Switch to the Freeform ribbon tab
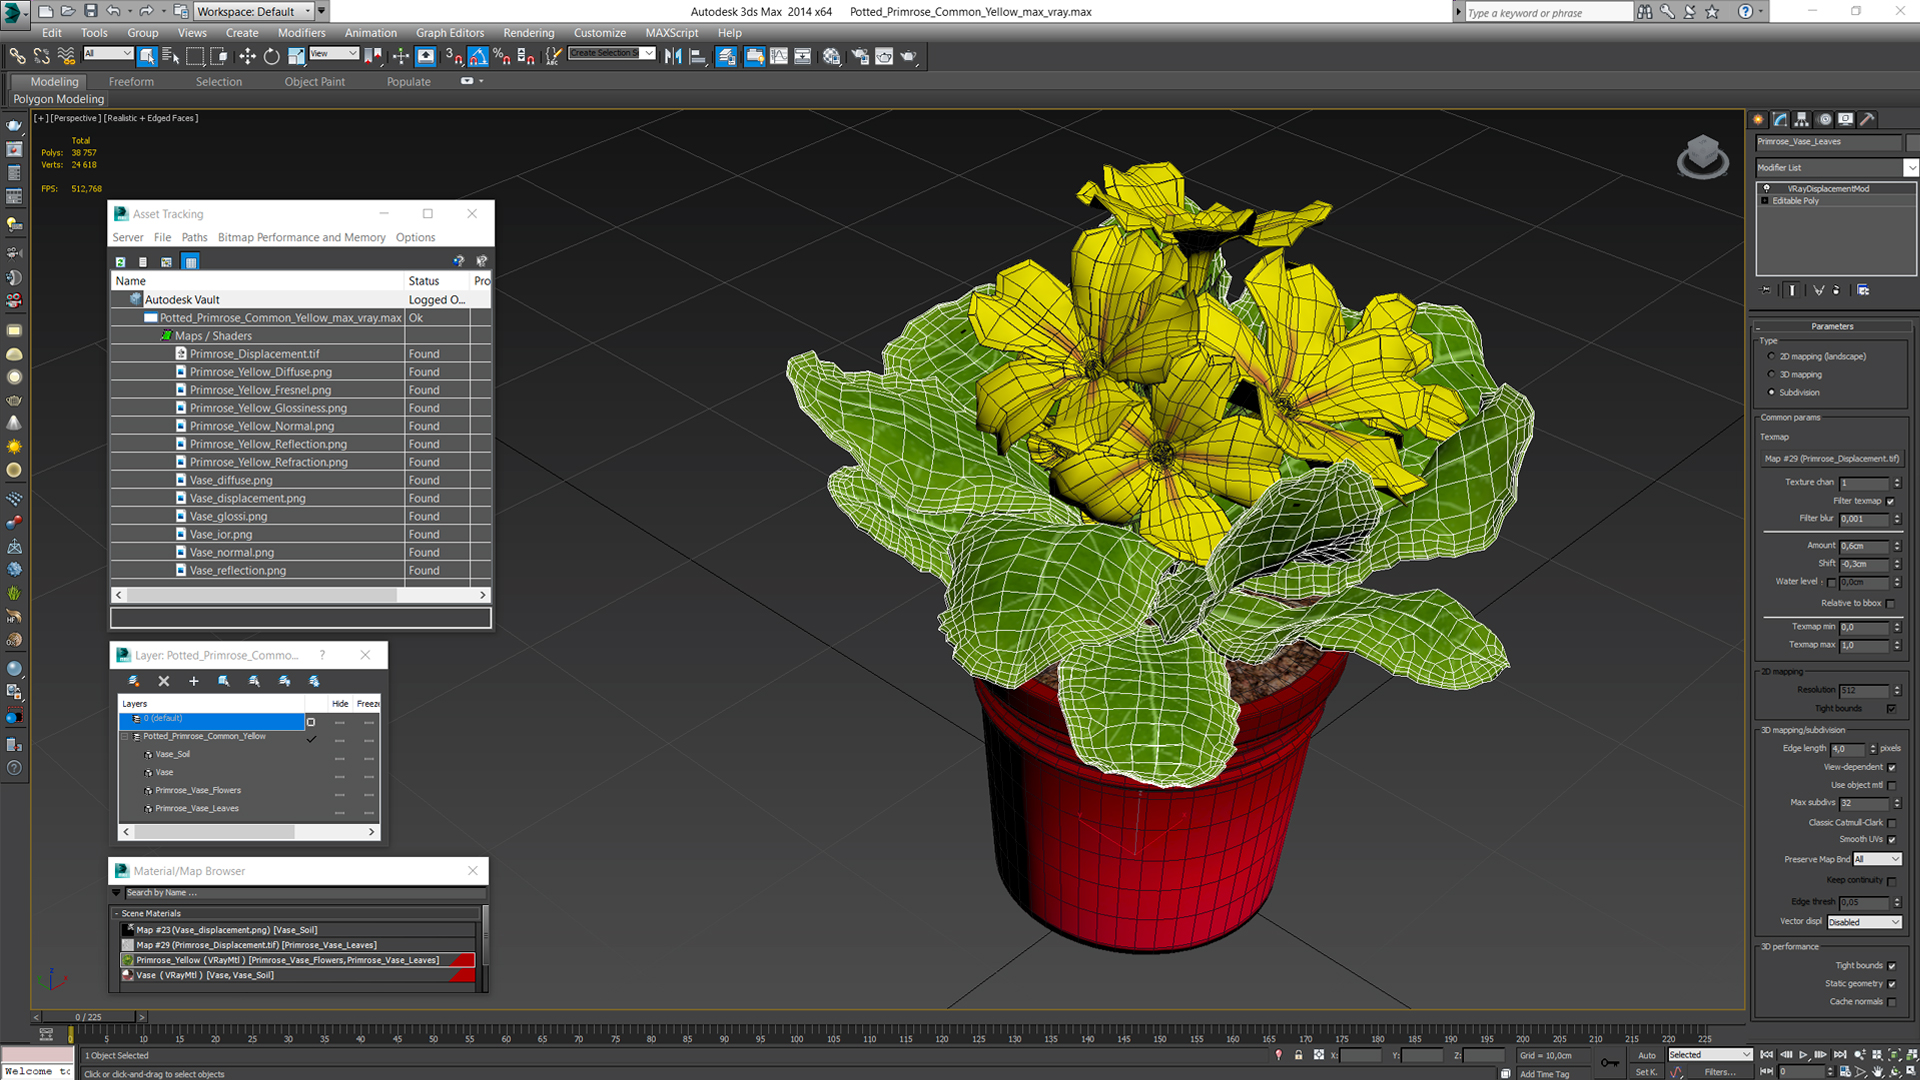1920x1080 pixels. click(131, 82)
